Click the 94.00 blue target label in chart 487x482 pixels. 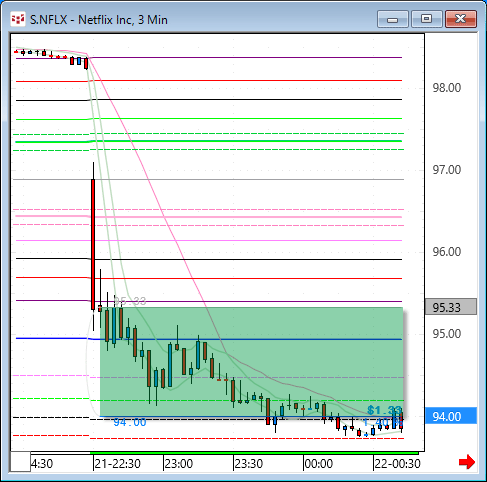130,422
